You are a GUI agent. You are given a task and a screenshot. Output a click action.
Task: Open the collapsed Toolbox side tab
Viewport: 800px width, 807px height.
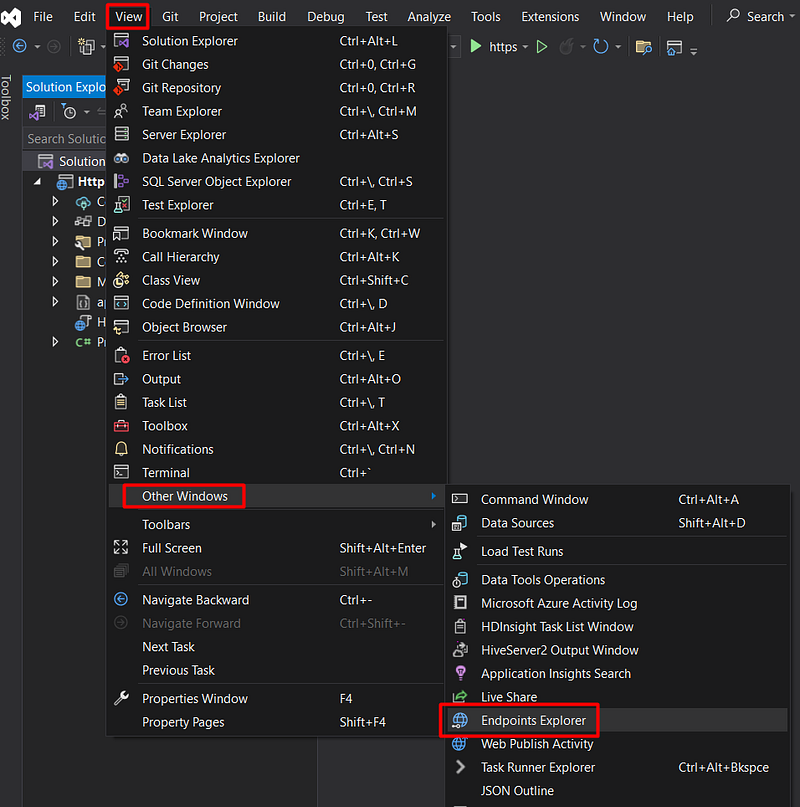(6, 97)
